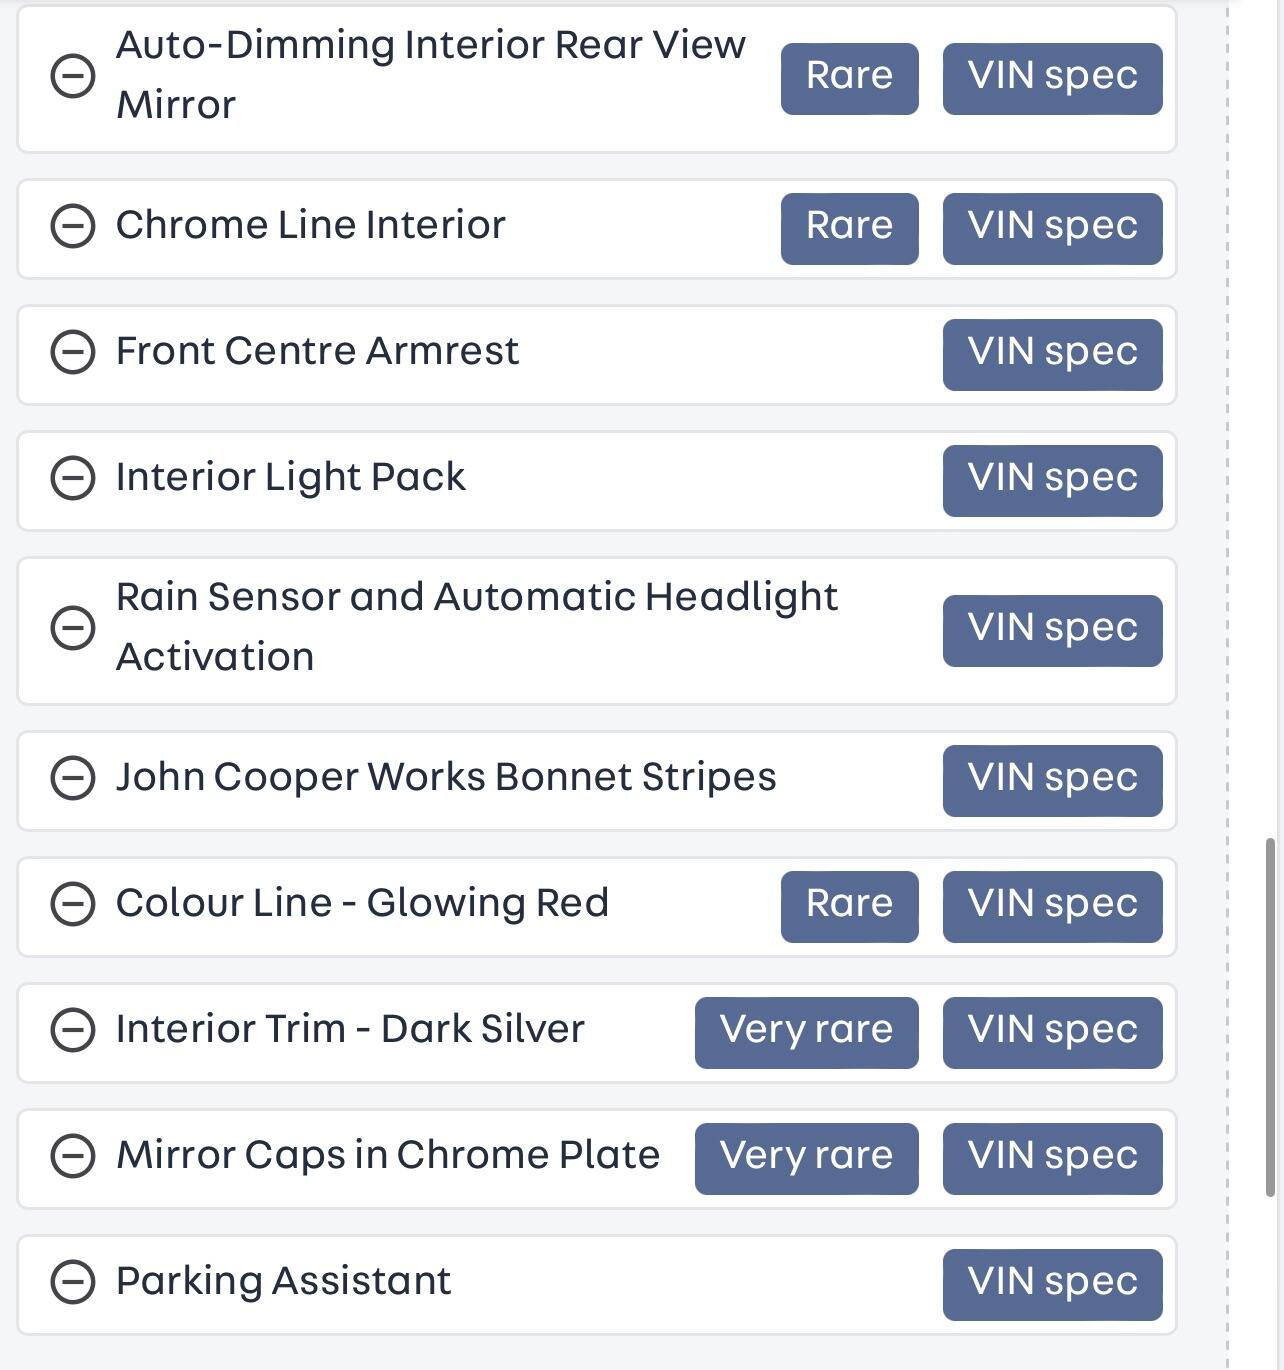Click Very rare badge for Interior Trim Dark Silver
Viewport: 1284px width, 1370px height.
click(x=806, y=1032)
